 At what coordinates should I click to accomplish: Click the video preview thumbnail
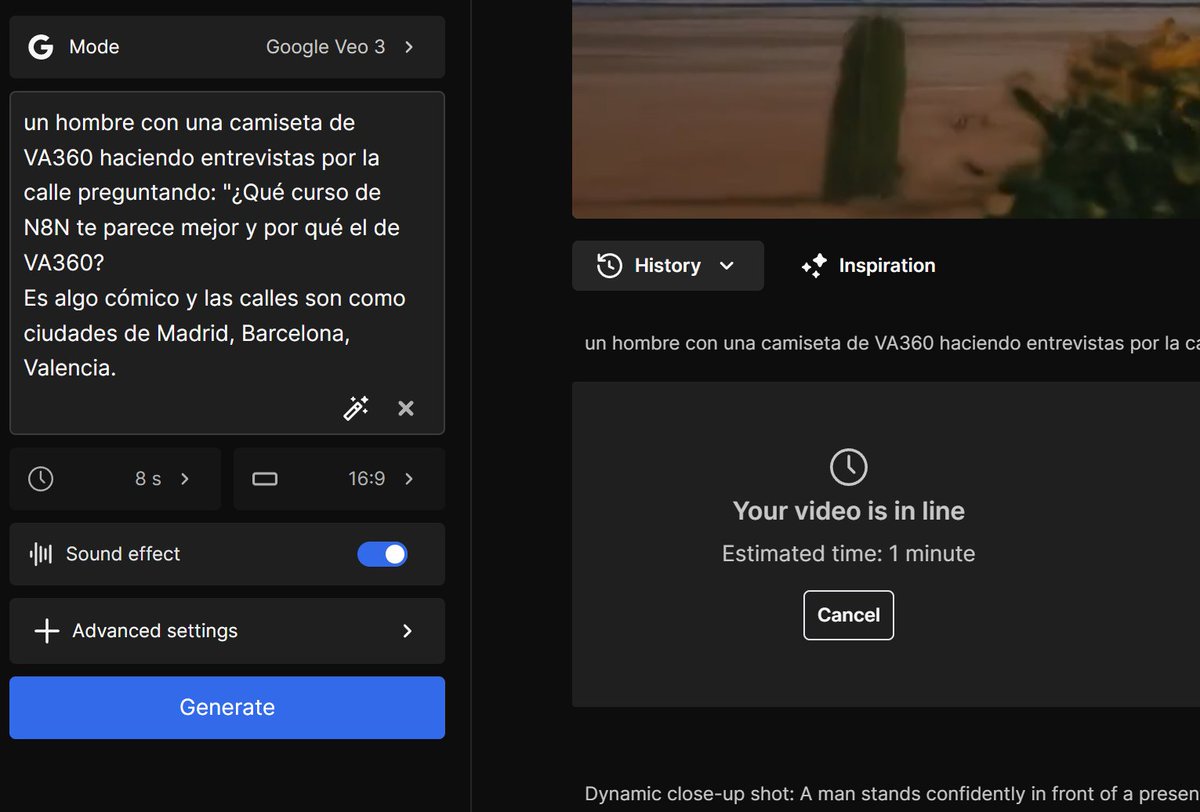coord(886,109)
